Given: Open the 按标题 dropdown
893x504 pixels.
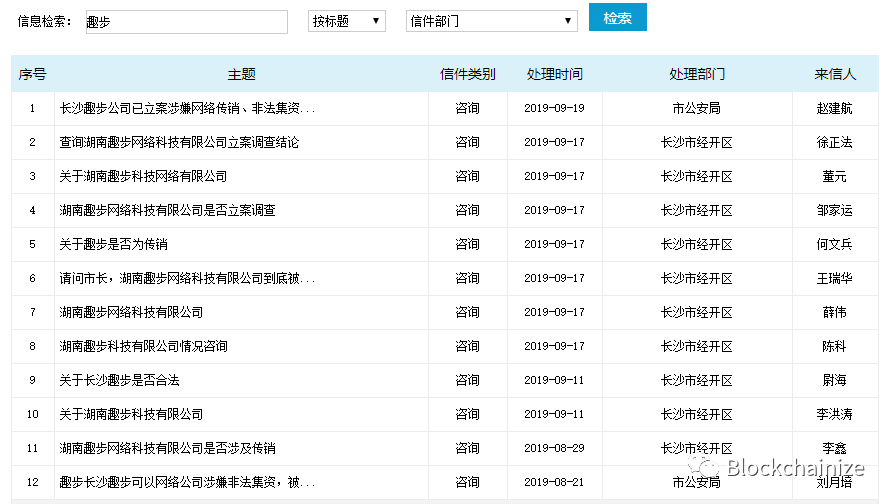Looking at the screenshot, I should [346, 21].
